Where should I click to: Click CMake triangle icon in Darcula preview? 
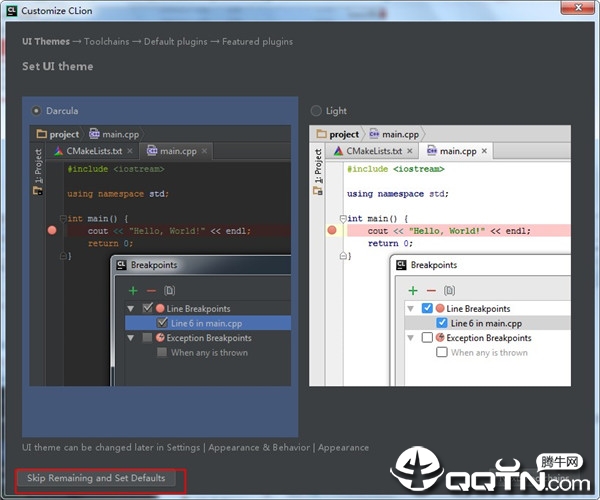pos(59,151)
